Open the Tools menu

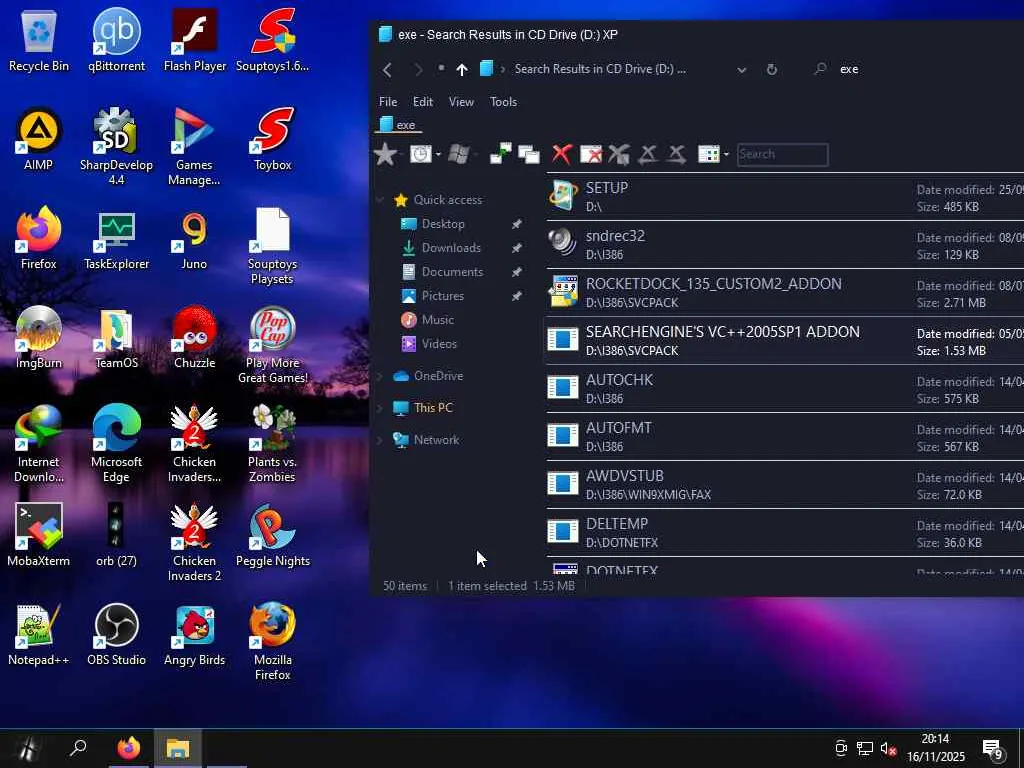[x=504, y=102]
